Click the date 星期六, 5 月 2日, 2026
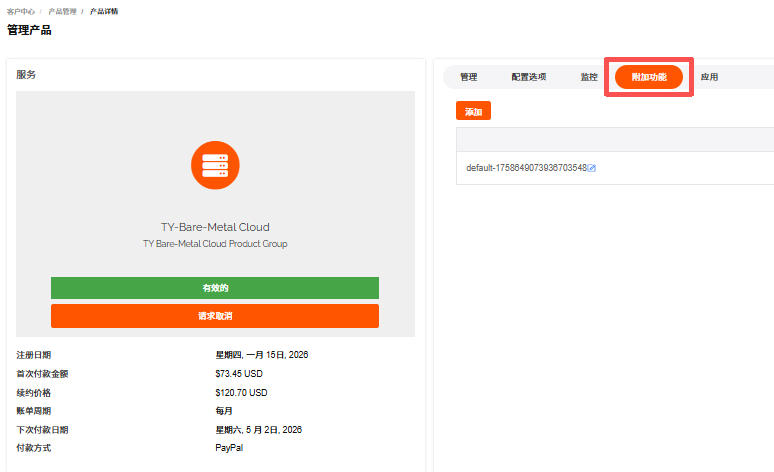Viewport: 774px width, 472px height. coord(259,430)
